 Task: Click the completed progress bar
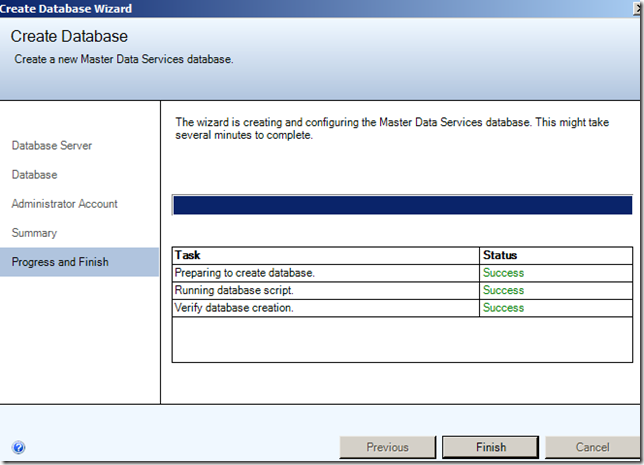[x=402, y=205]
